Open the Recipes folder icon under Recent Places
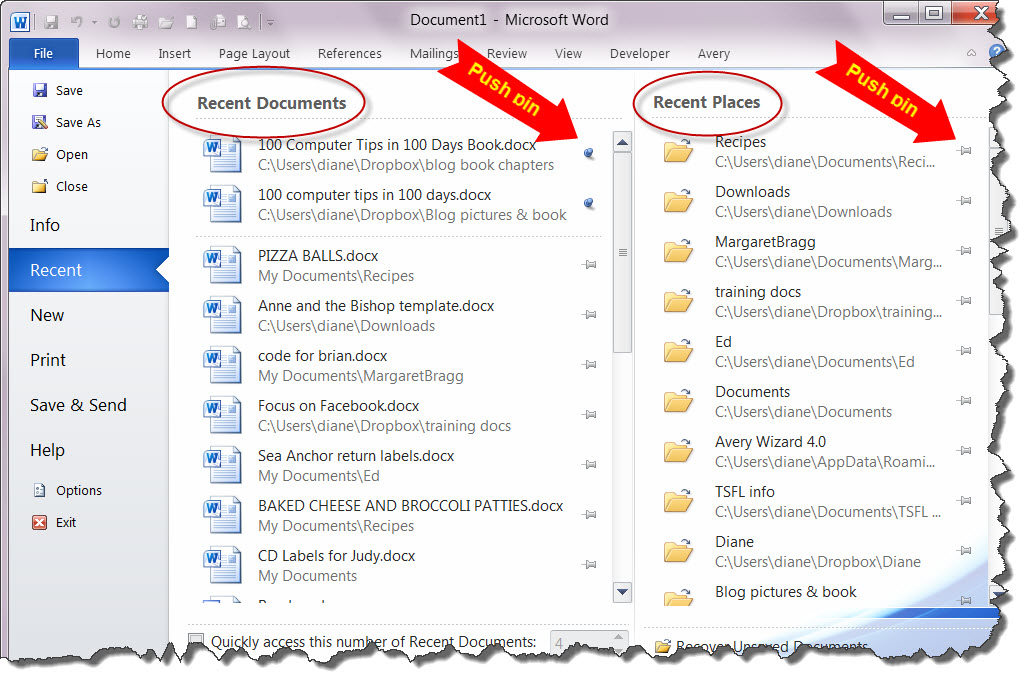Screen dimensions: 1034x686 [679, 151]
